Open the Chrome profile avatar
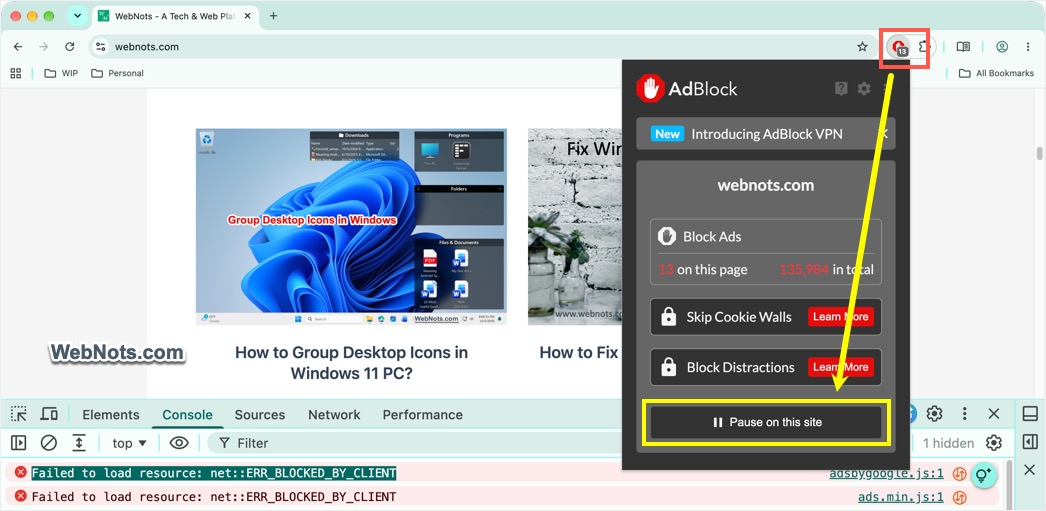Screen dimensions: 1046x511 [x=1002, y=47]
